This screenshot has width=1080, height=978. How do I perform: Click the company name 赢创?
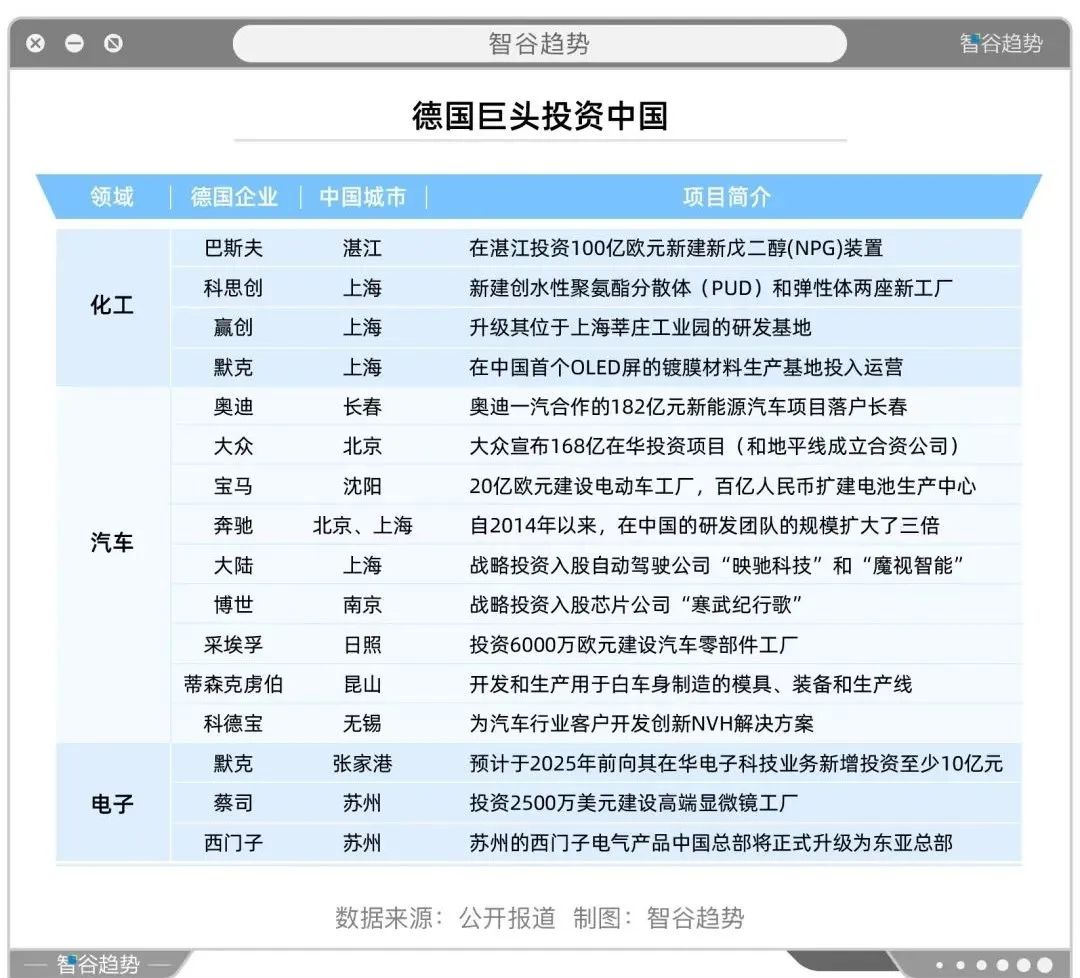click(x=233, y=327)
